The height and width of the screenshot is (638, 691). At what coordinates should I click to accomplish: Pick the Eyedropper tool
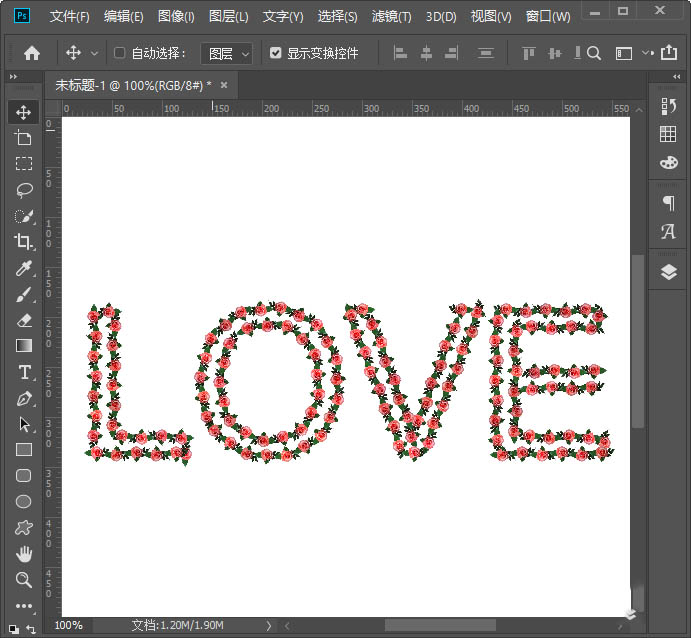click(x=24, y=268)
